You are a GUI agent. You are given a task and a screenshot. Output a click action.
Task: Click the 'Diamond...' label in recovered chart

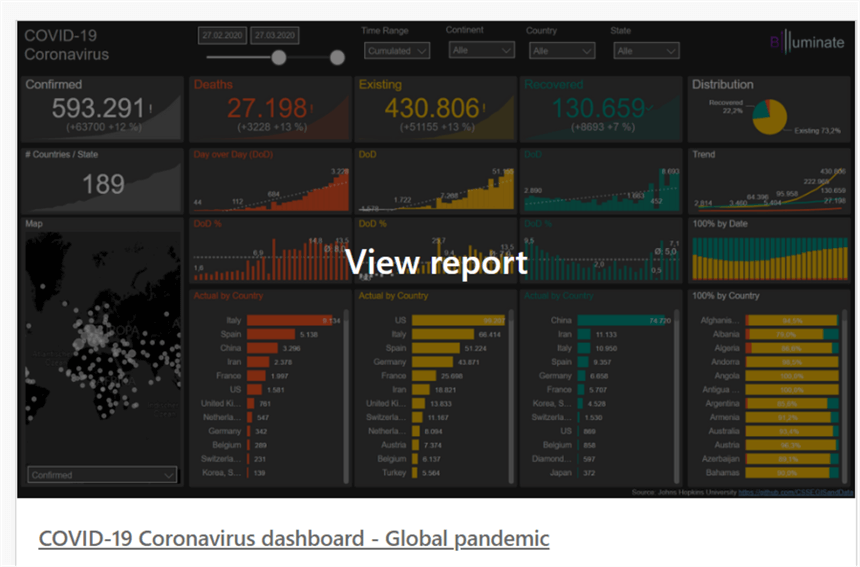pyautogui.click(x=552, y=459)
